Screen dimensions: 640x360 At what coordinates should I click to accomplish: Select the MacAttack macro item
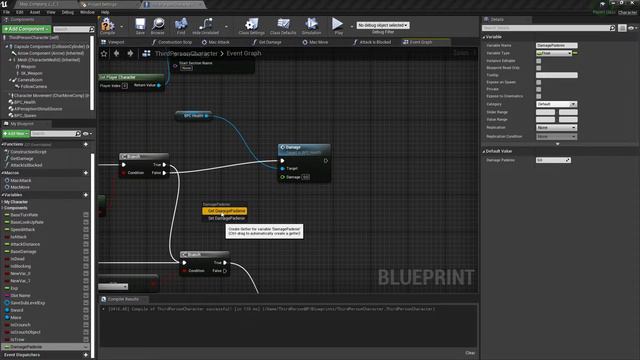pyautogui.click(x=20, y=180)
